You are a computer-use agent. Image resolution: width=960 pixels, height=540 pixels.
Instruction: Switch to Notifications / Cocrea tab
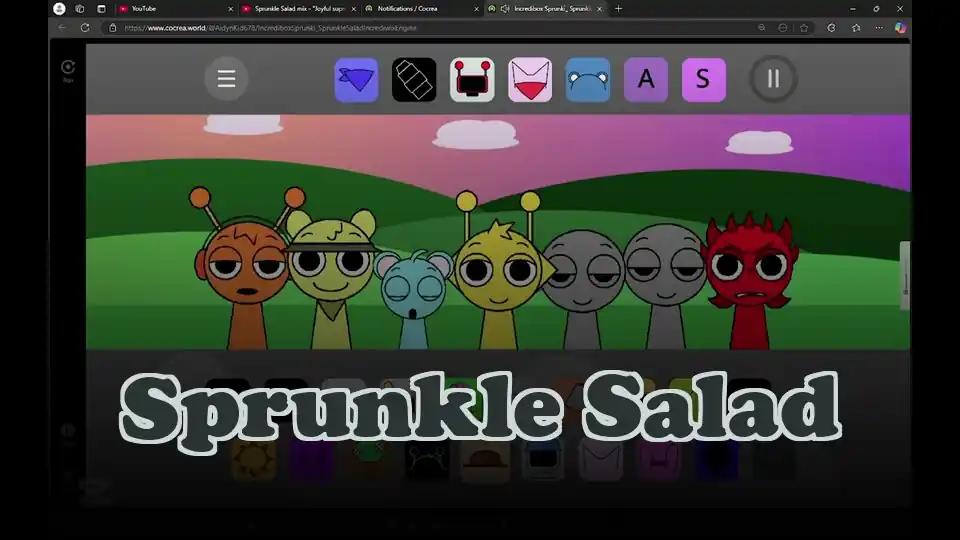pyautogui.click(x=419, y=9)
